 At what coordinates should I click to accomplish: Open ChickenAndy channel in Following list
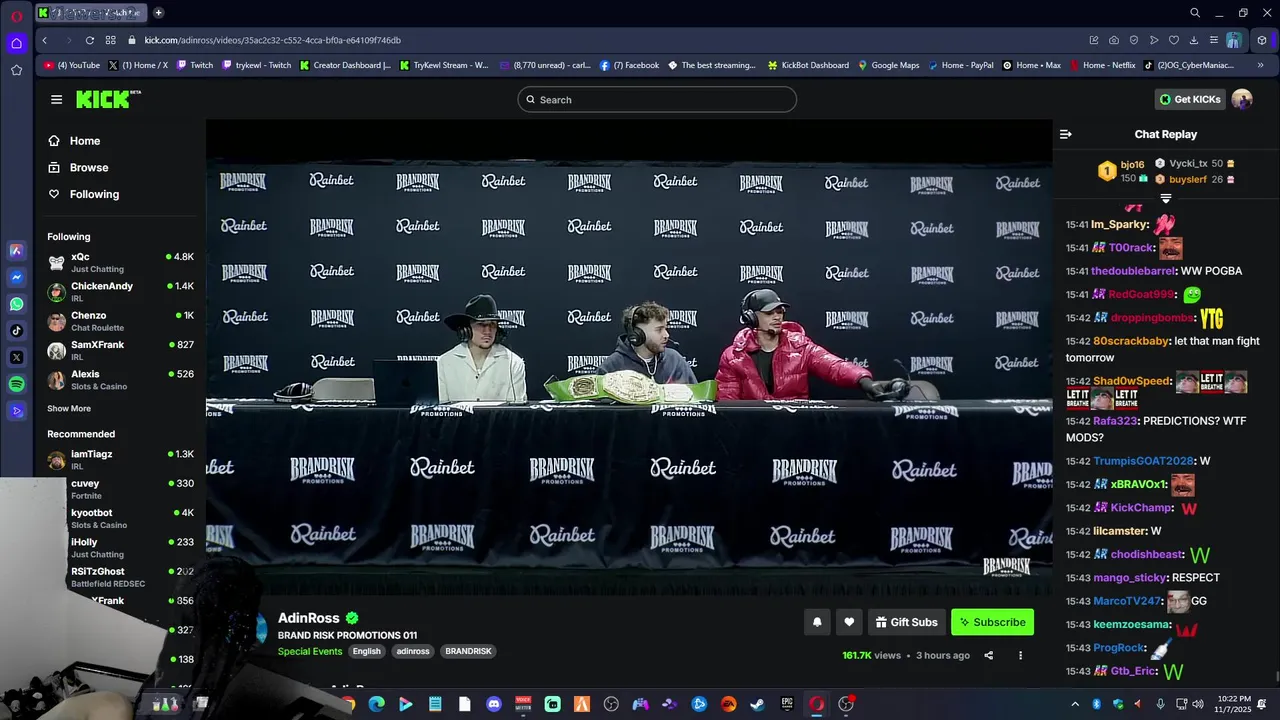tap(120, 291)
